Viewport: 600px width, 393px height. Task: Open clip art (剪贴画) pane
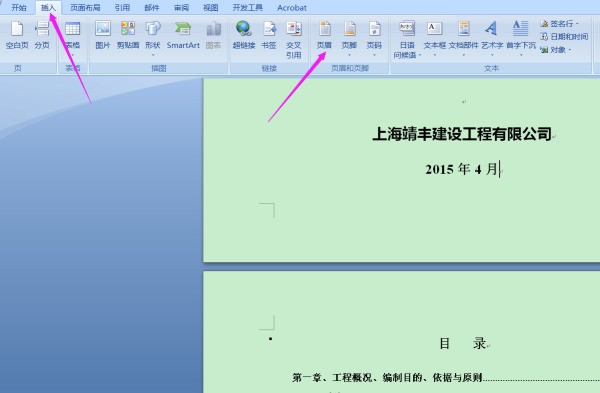point(128,35)
